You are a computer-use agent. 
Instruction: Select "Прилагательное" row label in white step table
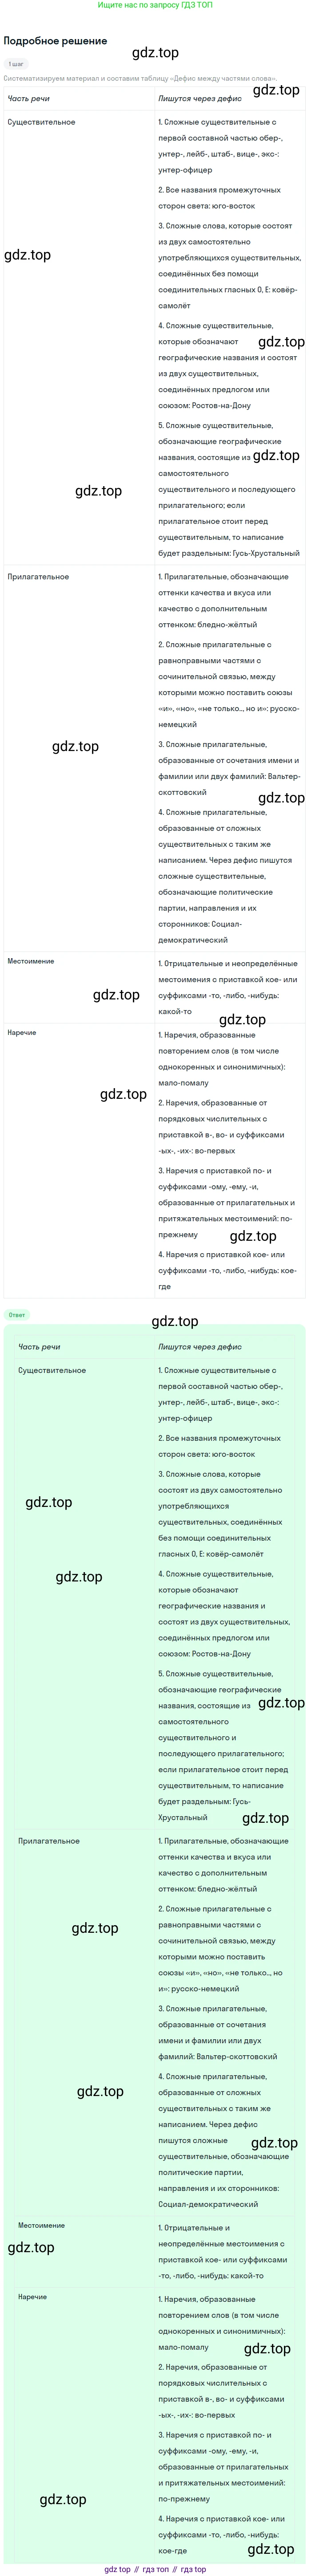(38, 577)
